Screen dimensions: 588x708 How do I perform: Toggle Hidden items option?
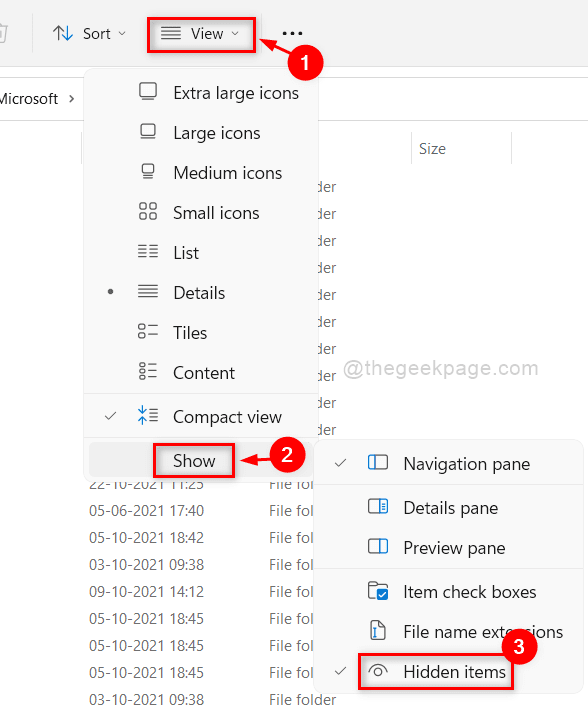pos(448,671)
